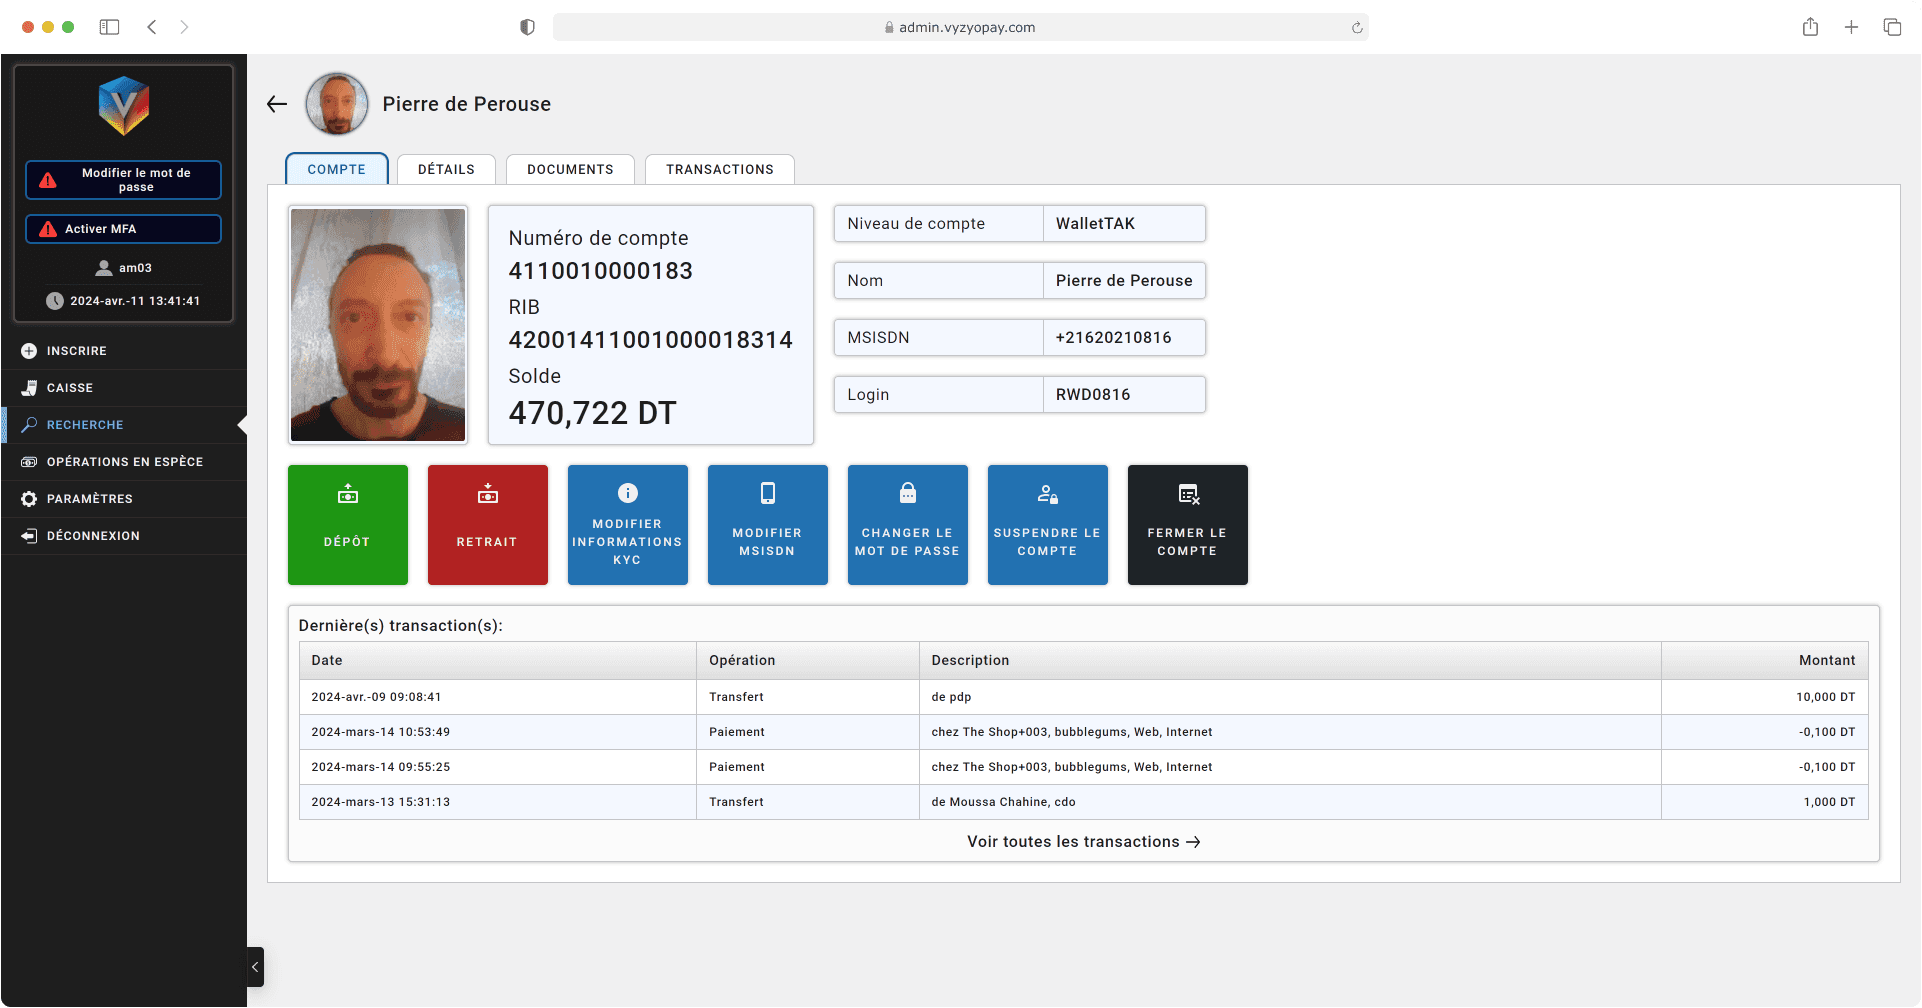Screen dimensions: 1922x1008
Task: Click the large customer profile photo
Action: click(378, 325)
